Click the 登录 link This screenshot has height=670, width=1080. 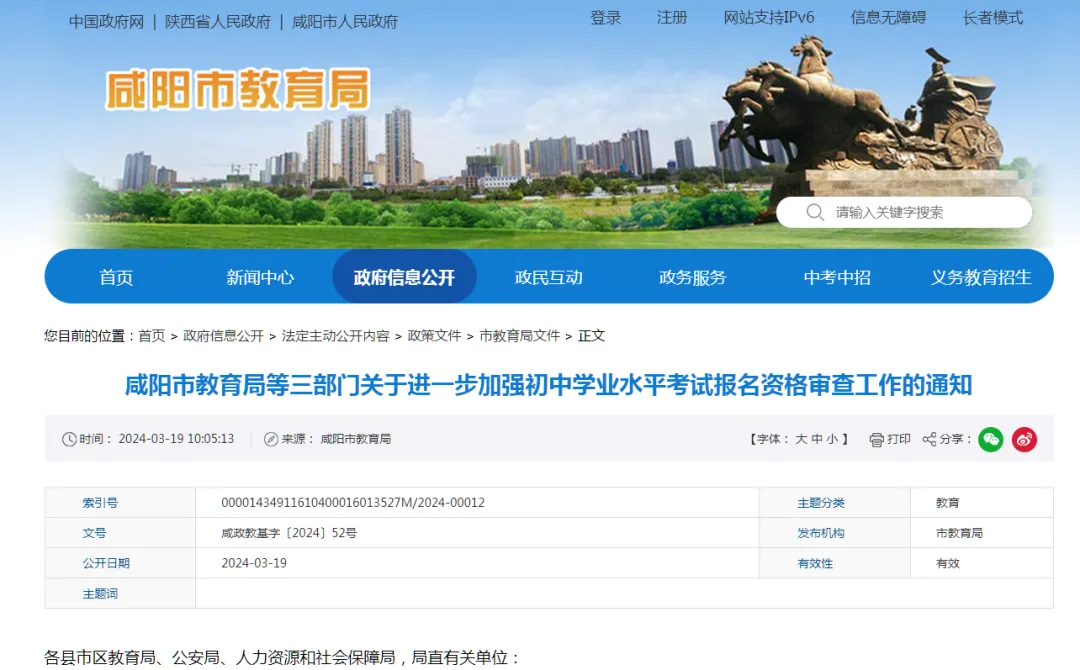coord(605,18)
